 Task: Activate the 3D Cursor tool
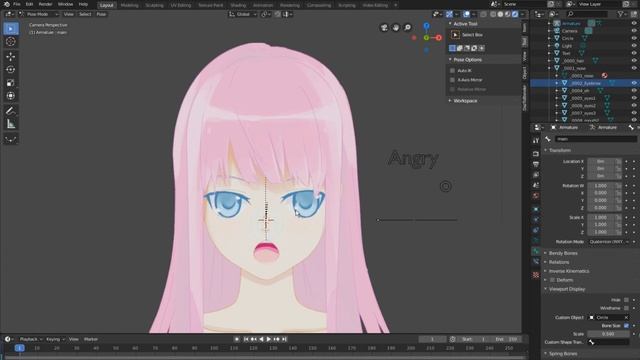tap(11, 42)
